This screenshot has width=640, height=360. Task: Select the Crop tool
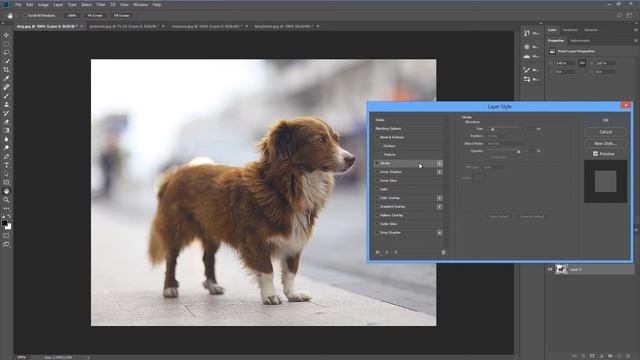point(6,70)
